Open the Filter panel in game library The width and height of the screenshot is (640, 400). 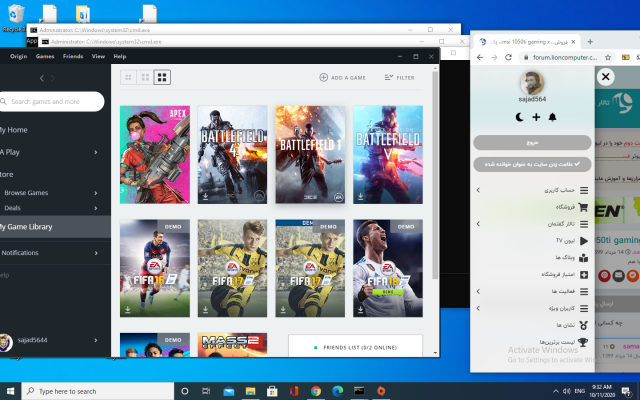[398, 77]
